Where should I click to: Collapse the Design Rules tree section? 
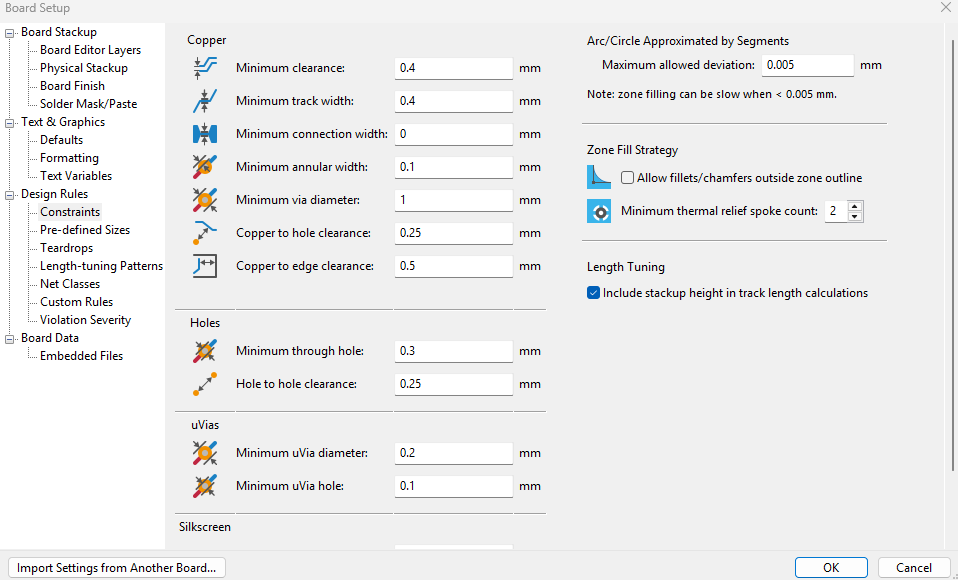click(x=11, y=194)
